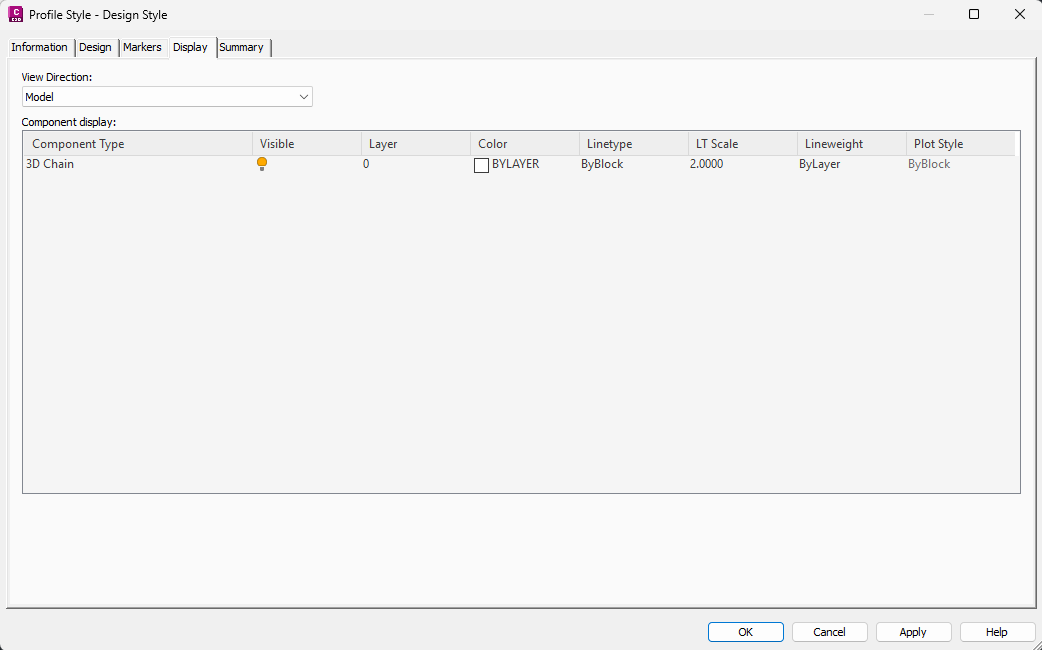Image resolution: width=1042 pixels, height=650 pixels.
Task: Click the Civil 3D icon in title bar
Action: [x=13, y=14]
